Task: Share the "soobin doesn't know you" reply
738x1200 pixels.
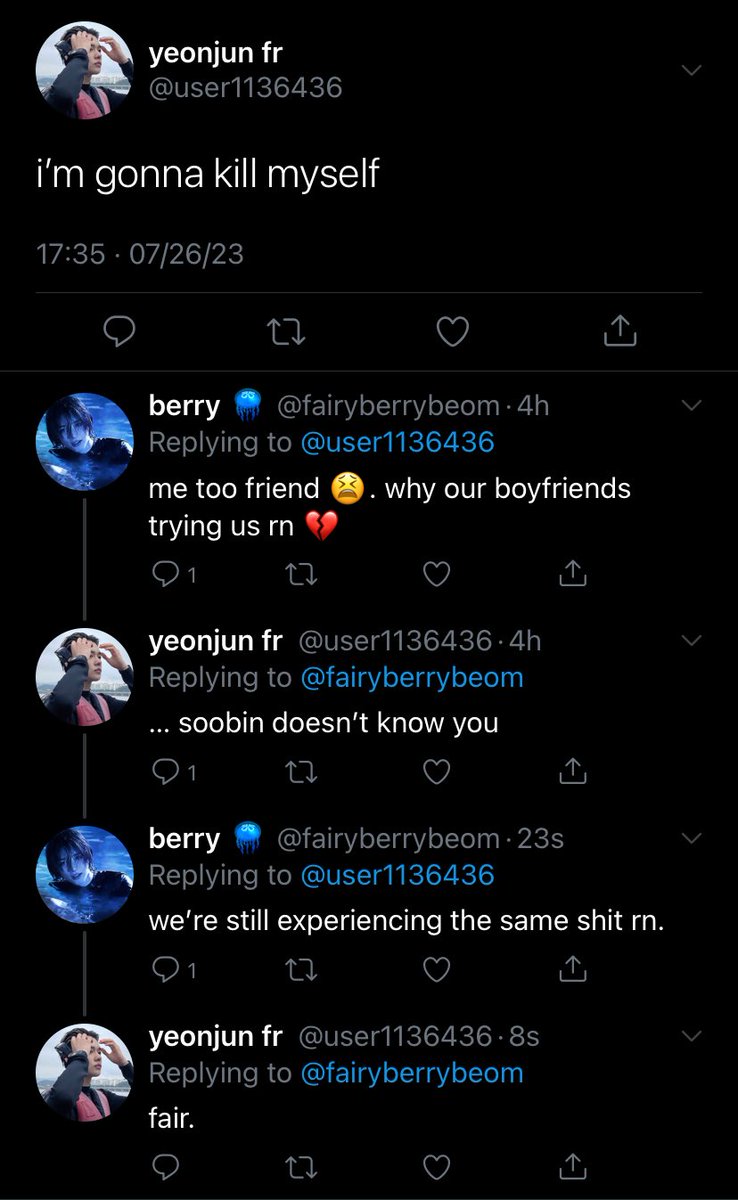Action: (x=571, y=771)
